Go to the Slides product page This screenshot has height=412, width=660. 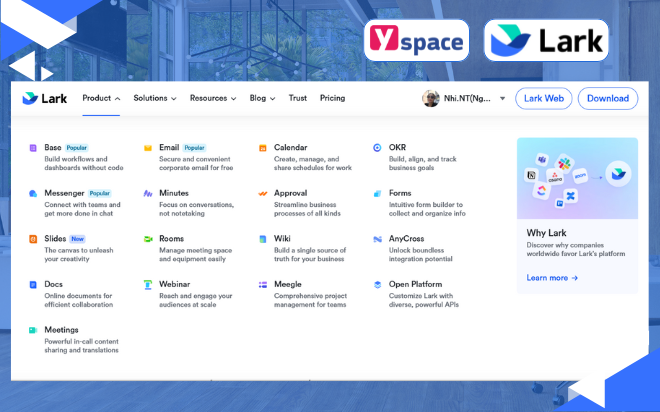(x=55, y=239)
